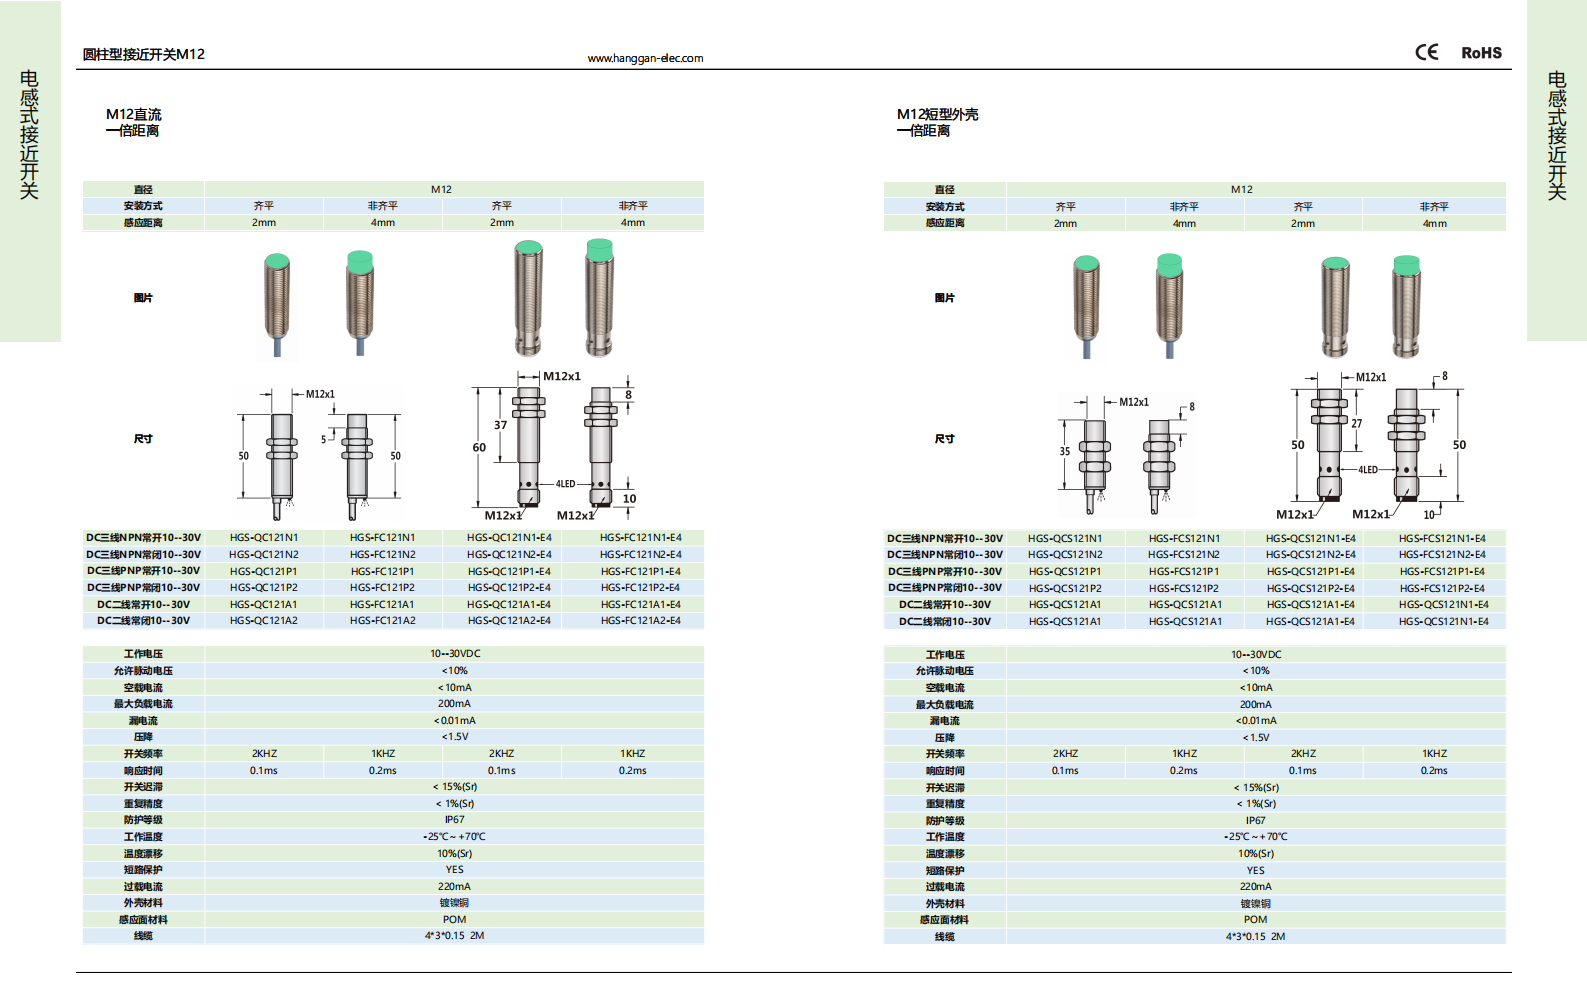The width and height of the screenshot is (1587, 986).
Task: Select model cell HGS-FC121N1
Action: [x=383, y=538]
